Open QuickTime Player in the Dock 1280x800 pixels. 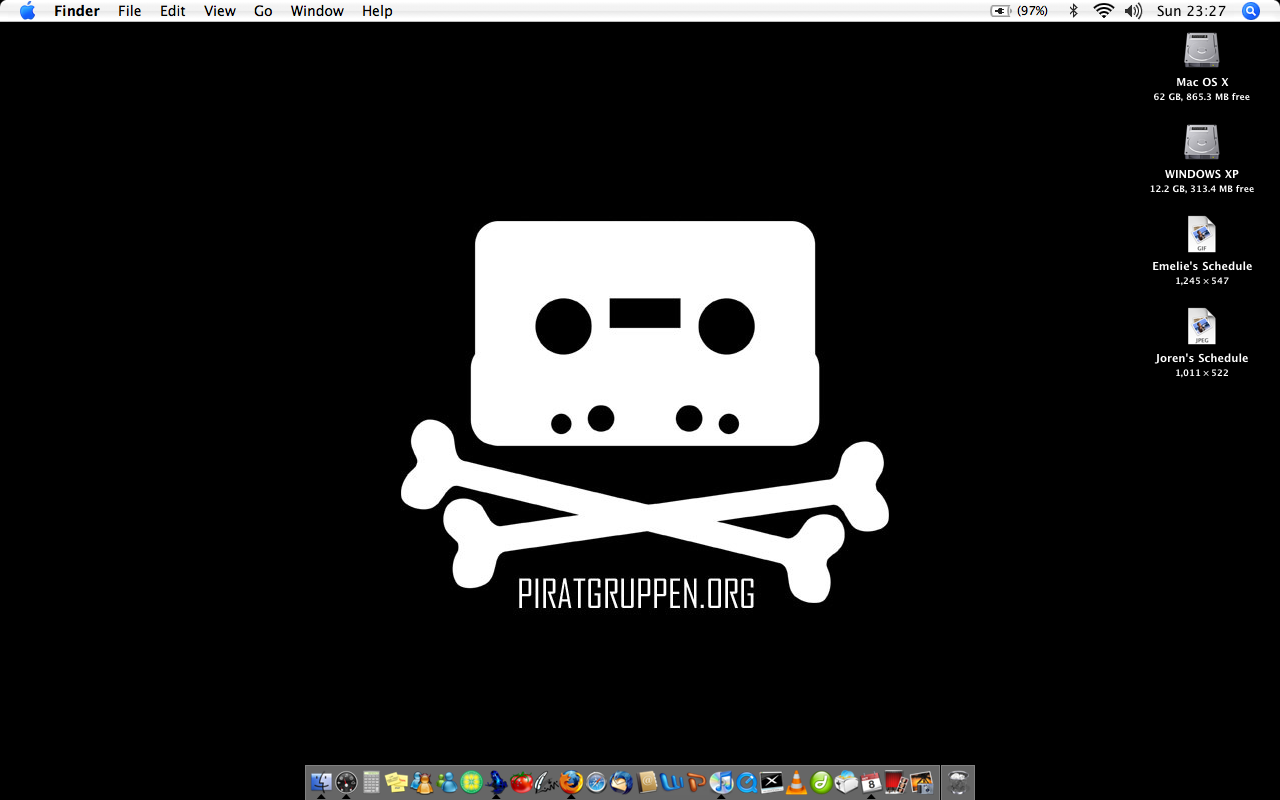(746, 782)
